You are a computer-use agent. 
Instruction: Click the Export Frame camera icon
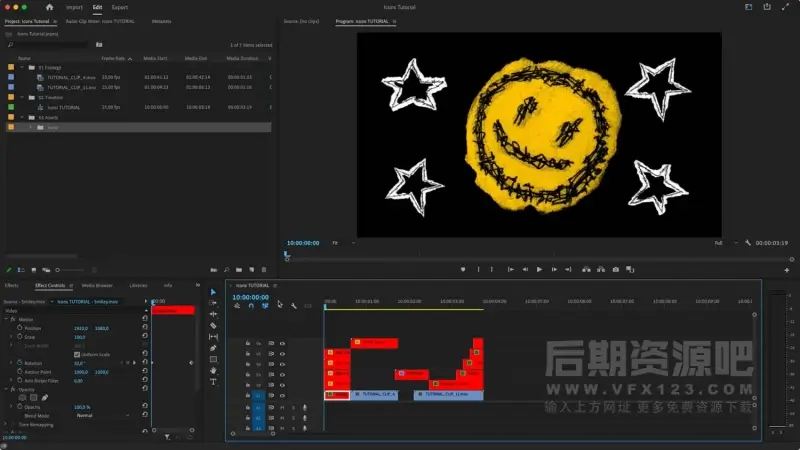pyautogui.click(x=615, y=269)
